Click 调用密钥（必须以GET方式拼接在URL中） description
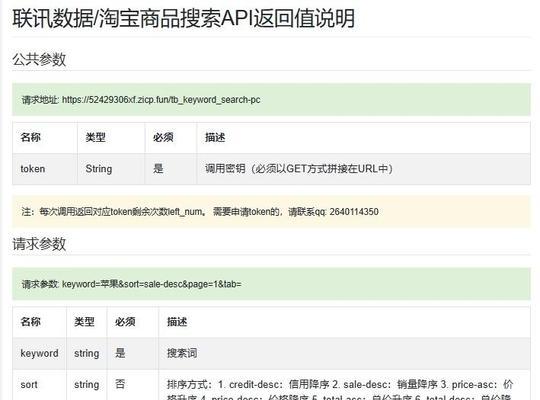The width and height of the screenshot is (540, 400). (299, 169)
